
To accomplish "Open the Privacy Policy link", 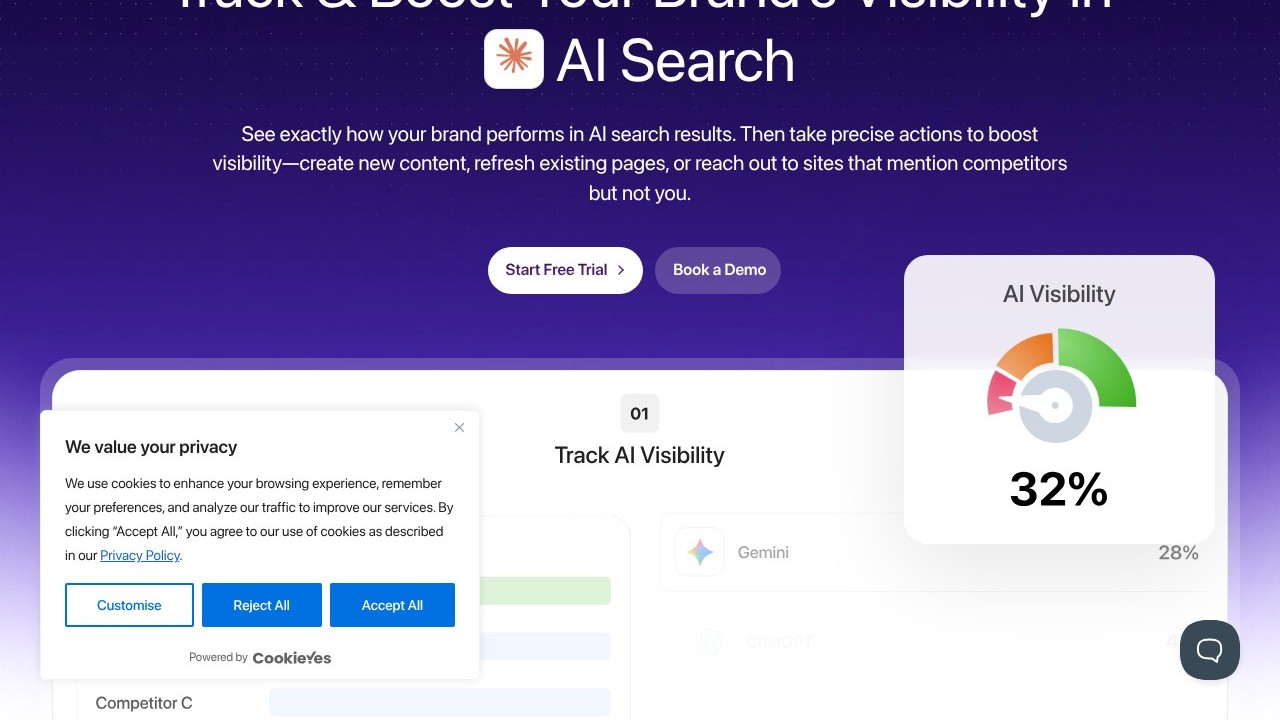I will pyautogui.click(x=140, y=555).
